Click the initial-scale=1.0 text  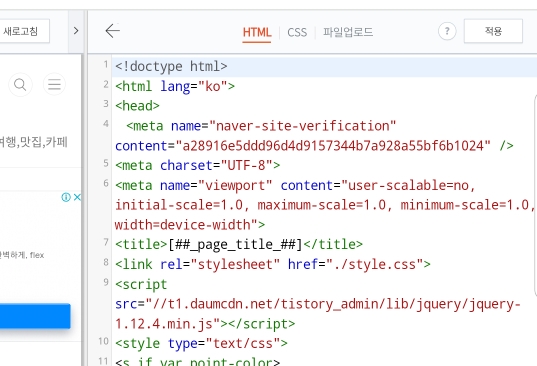(179, 205)
